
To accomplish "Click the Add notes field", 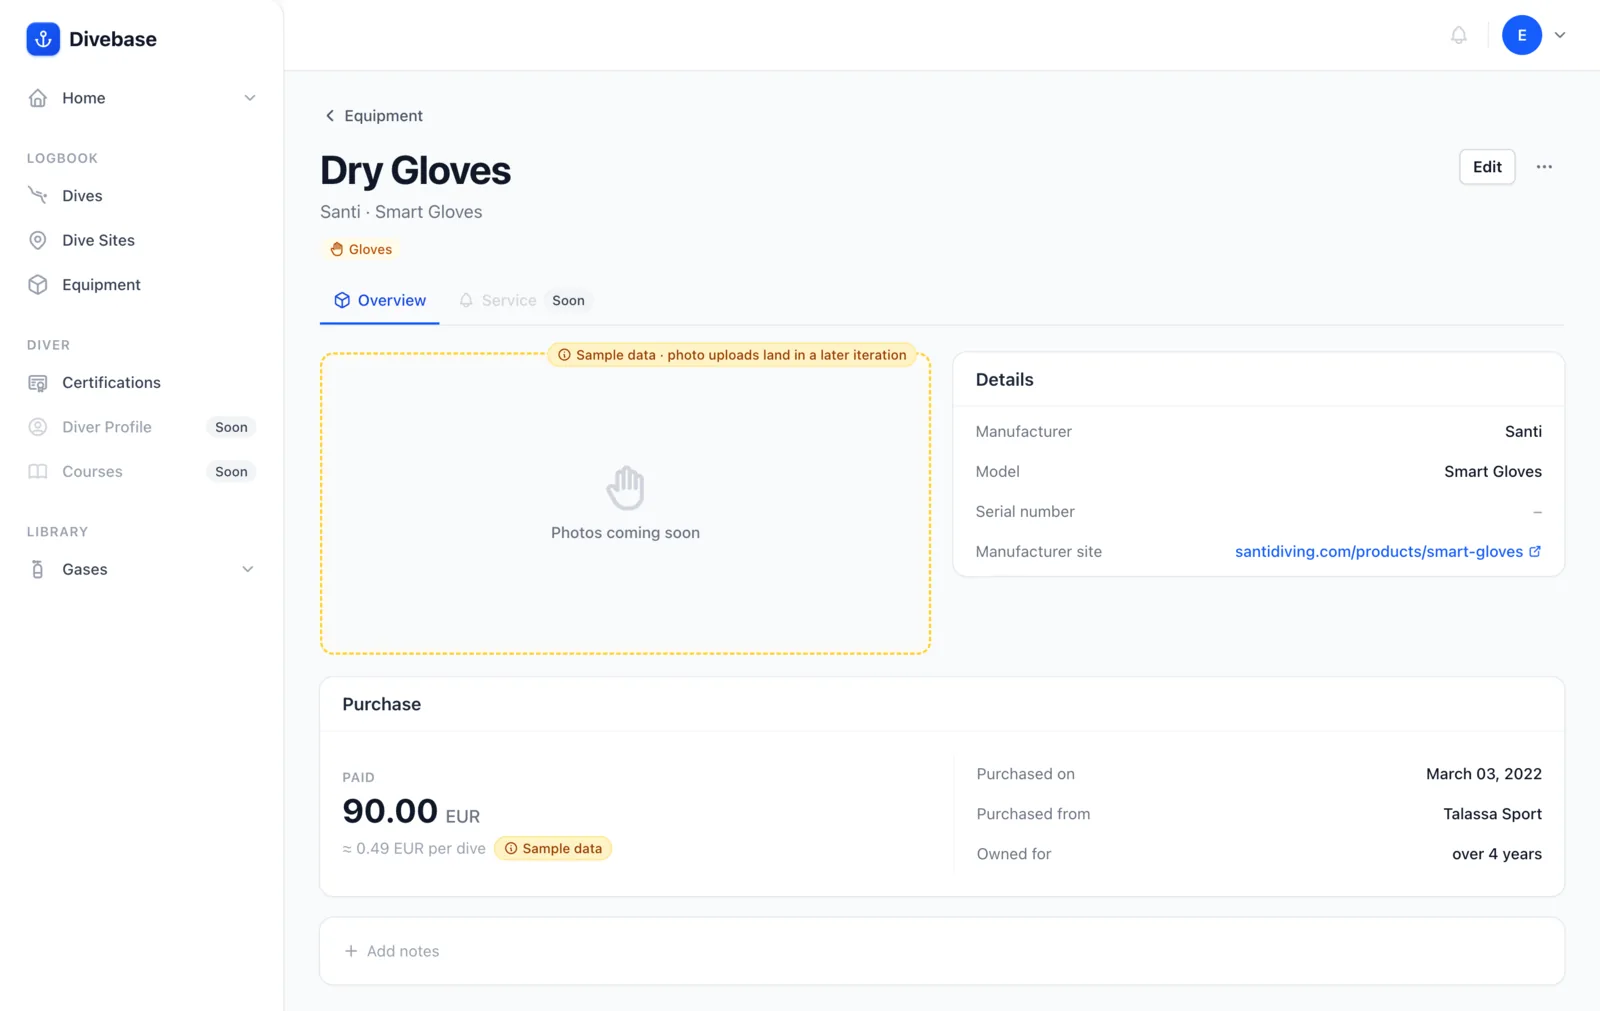I will click(x=942, y=951).
